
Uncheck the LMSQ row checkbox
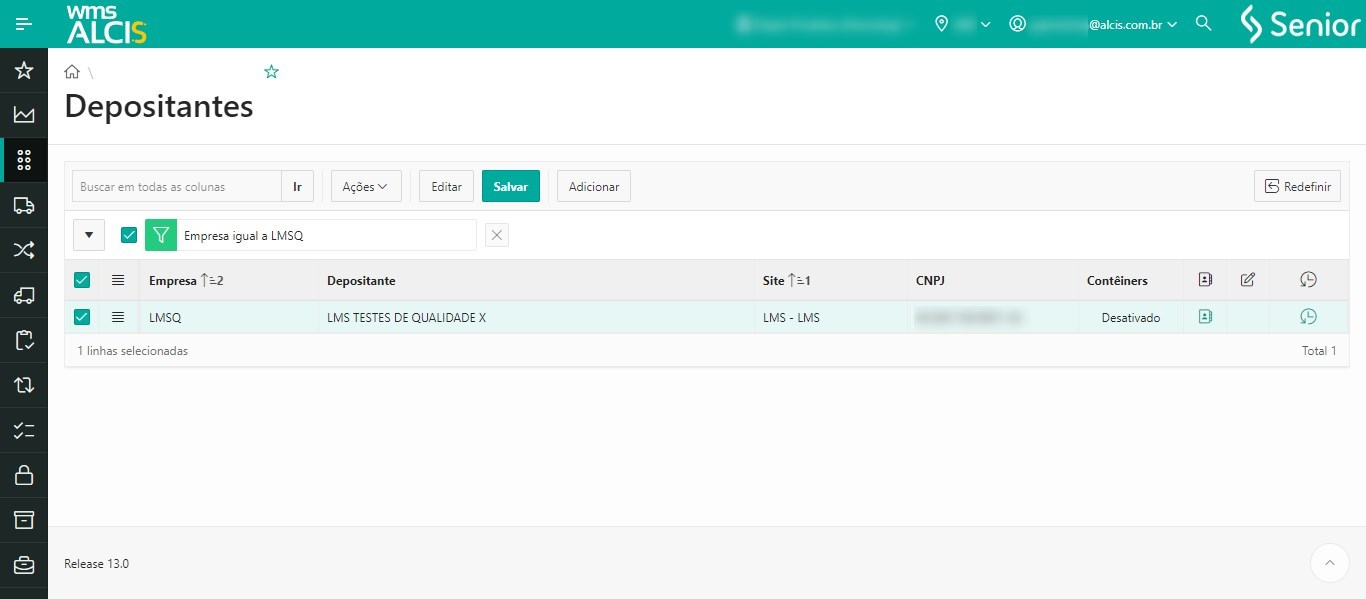[82, 317]
